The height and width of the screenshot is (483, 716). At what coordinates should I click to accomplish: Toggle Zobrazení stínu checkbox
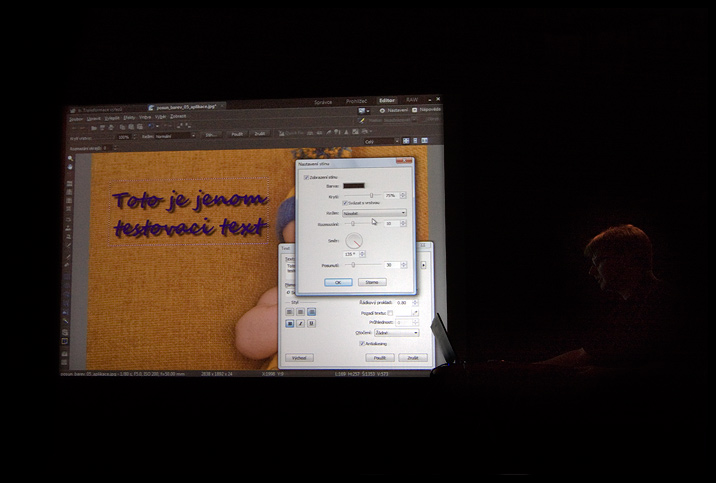coord(306,177)
